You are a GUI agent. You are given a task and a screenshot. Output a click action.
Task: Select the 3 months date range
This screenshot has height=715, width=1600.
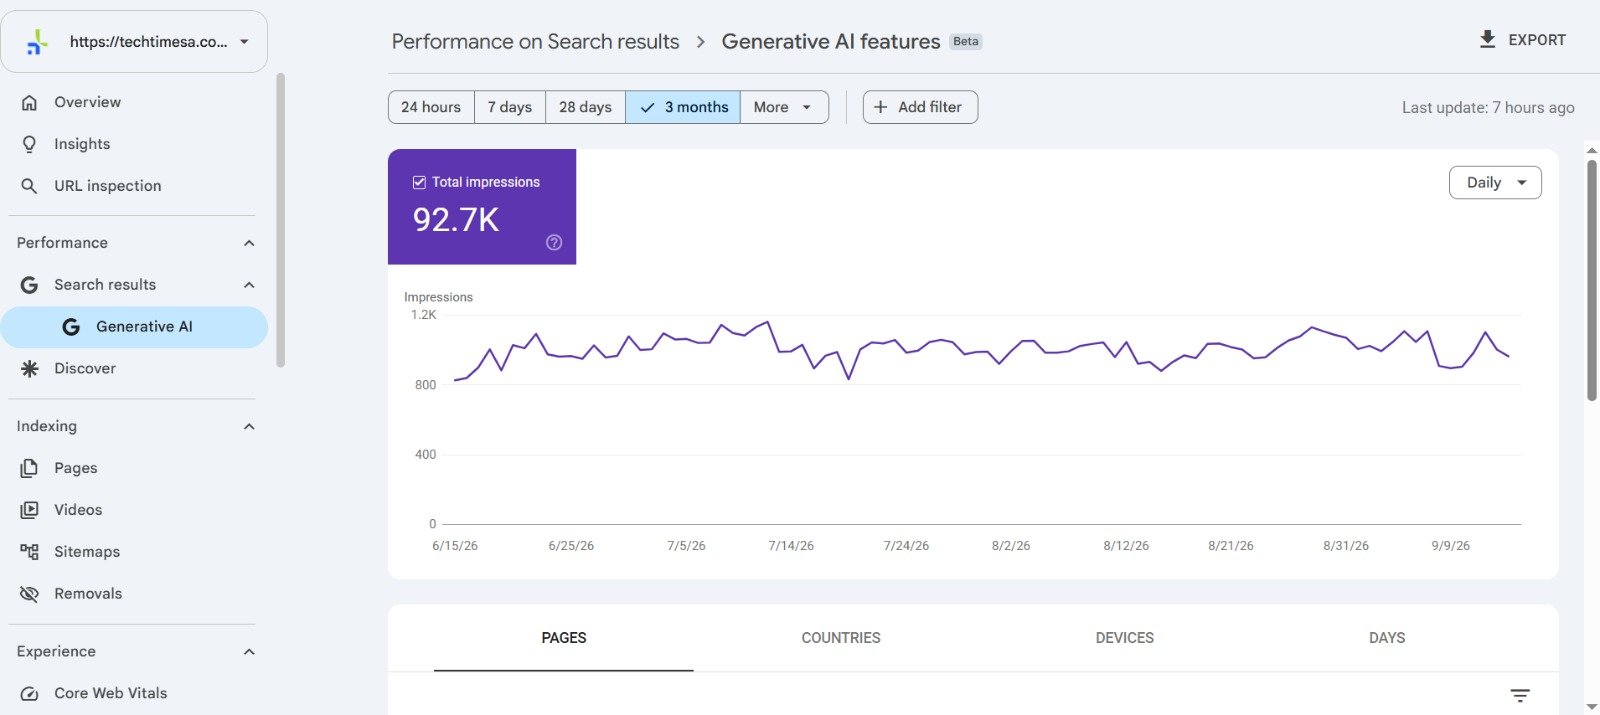683,107
